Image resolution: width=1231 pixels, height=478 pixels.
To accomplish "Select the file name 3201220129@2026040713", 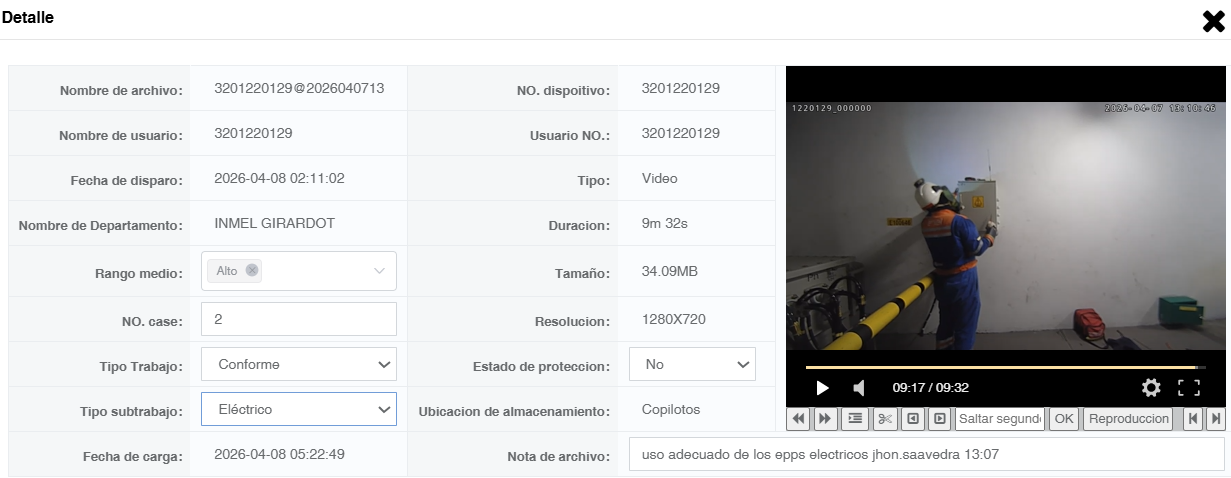I will coord(299,88).
